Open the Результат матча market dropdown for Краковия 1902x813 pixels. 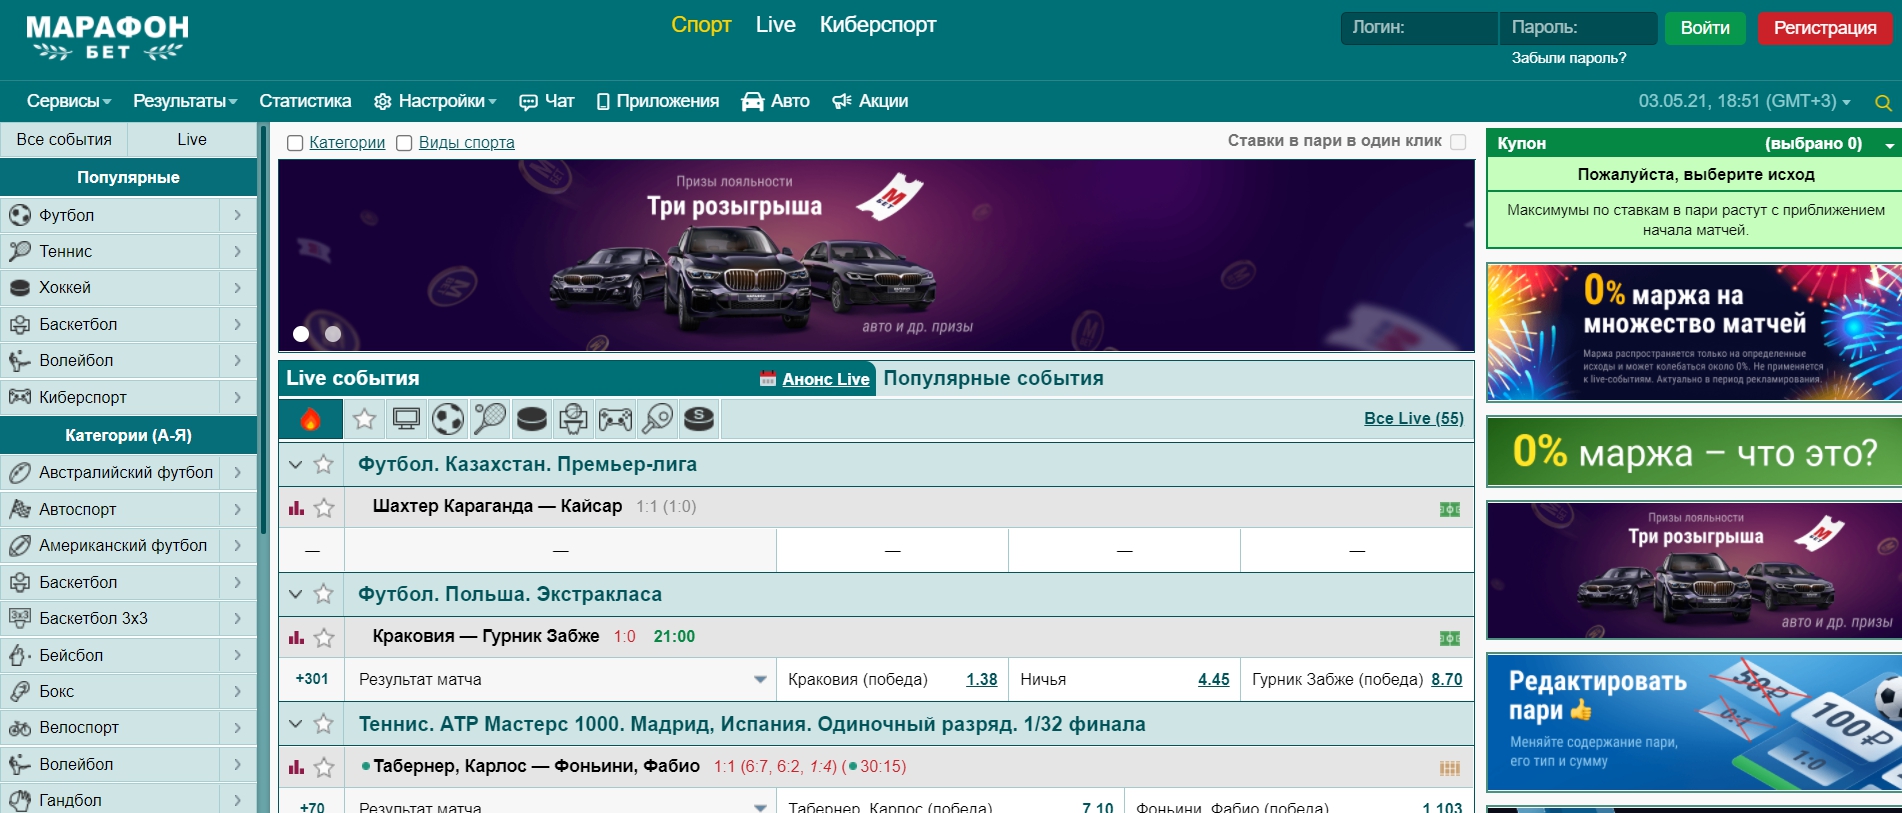point(759,680)
